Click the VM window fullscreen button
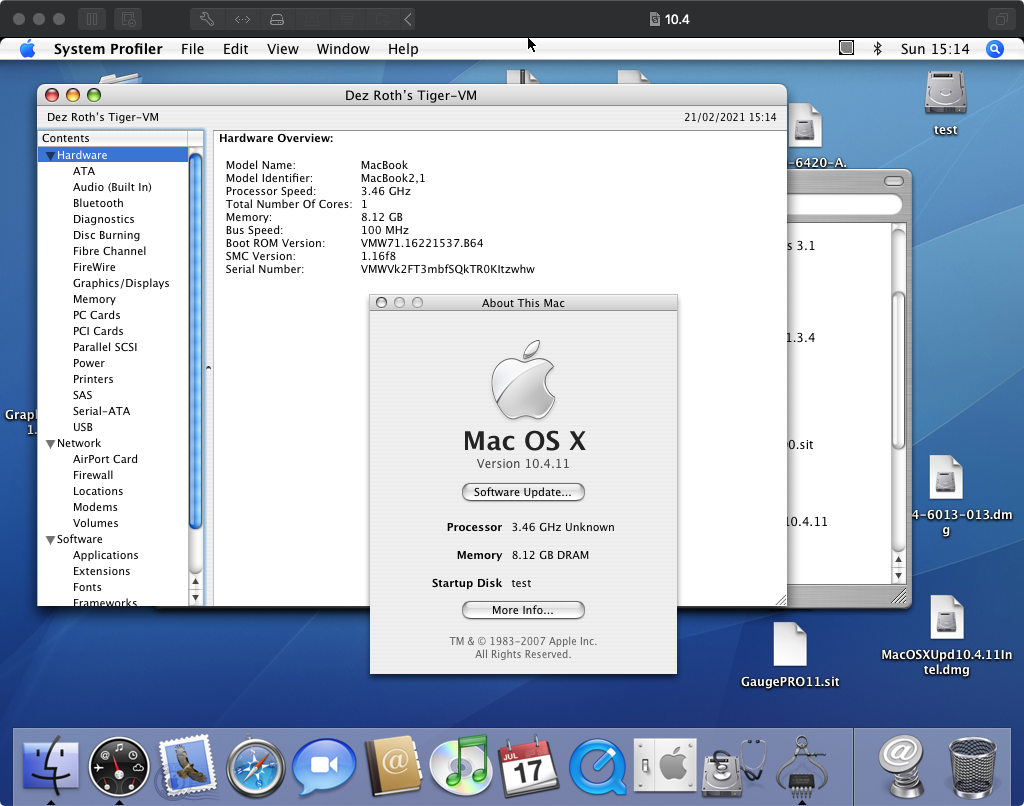 (x=1001, y=19)
